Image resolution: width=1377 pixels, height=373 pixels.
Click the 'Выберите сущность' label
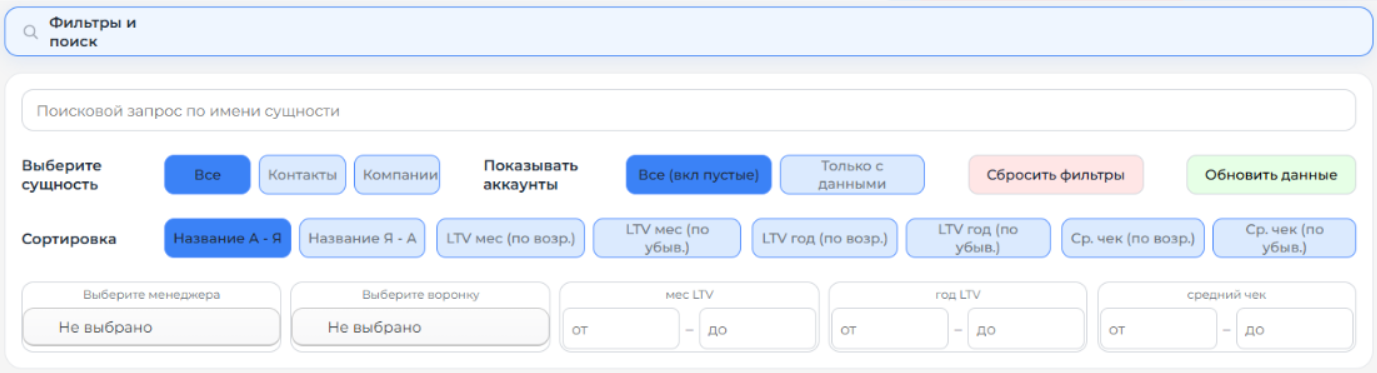[x=62, y=175]
